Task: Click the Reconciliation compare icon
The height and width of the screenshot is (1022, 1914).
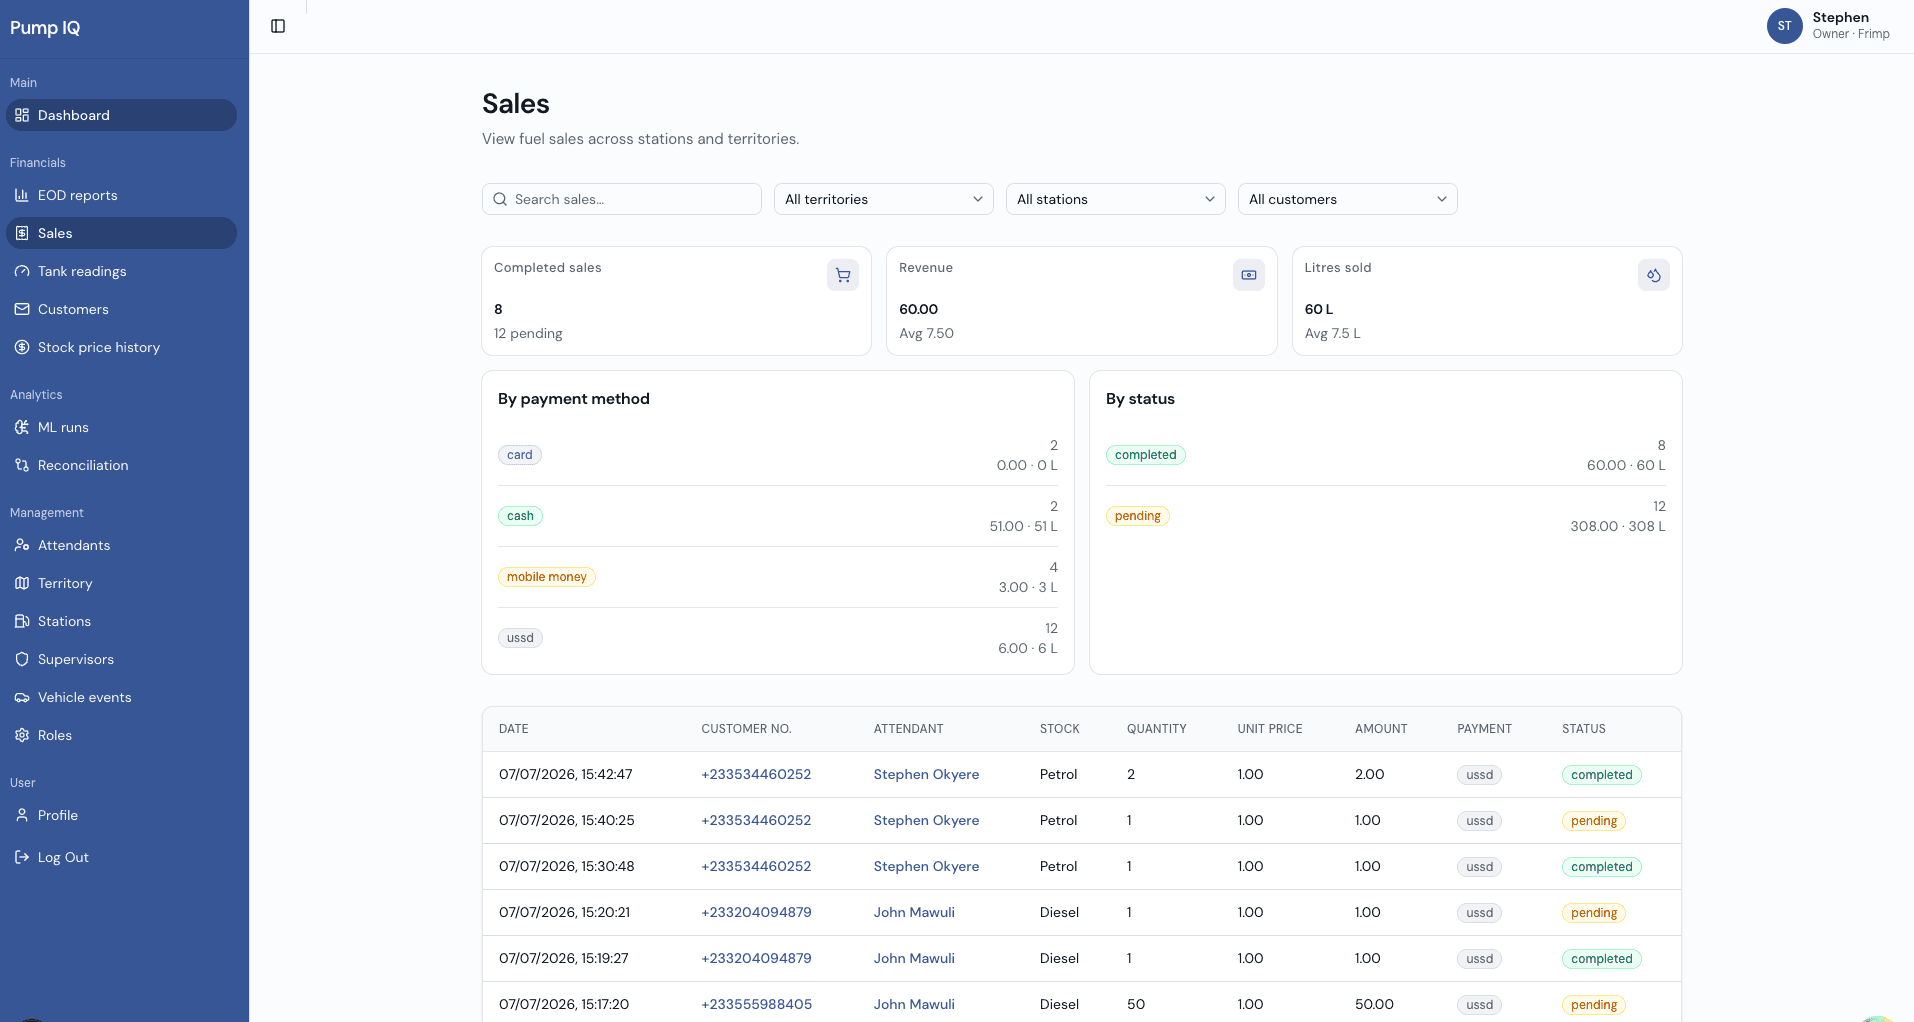Action: pos(22,465)
